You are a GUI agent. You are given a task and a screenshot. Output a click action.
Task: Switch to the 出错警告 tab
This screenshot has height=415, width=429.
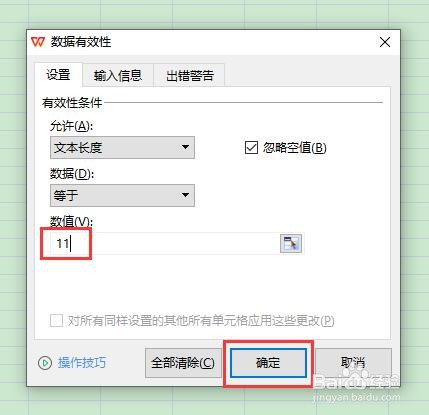coord(189,76)
